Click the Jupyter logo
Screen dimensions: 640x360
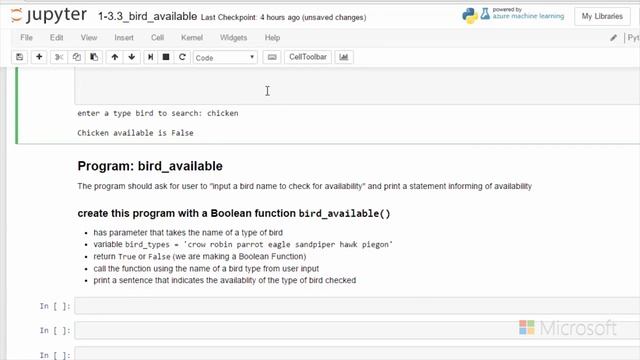click(49, 16)
